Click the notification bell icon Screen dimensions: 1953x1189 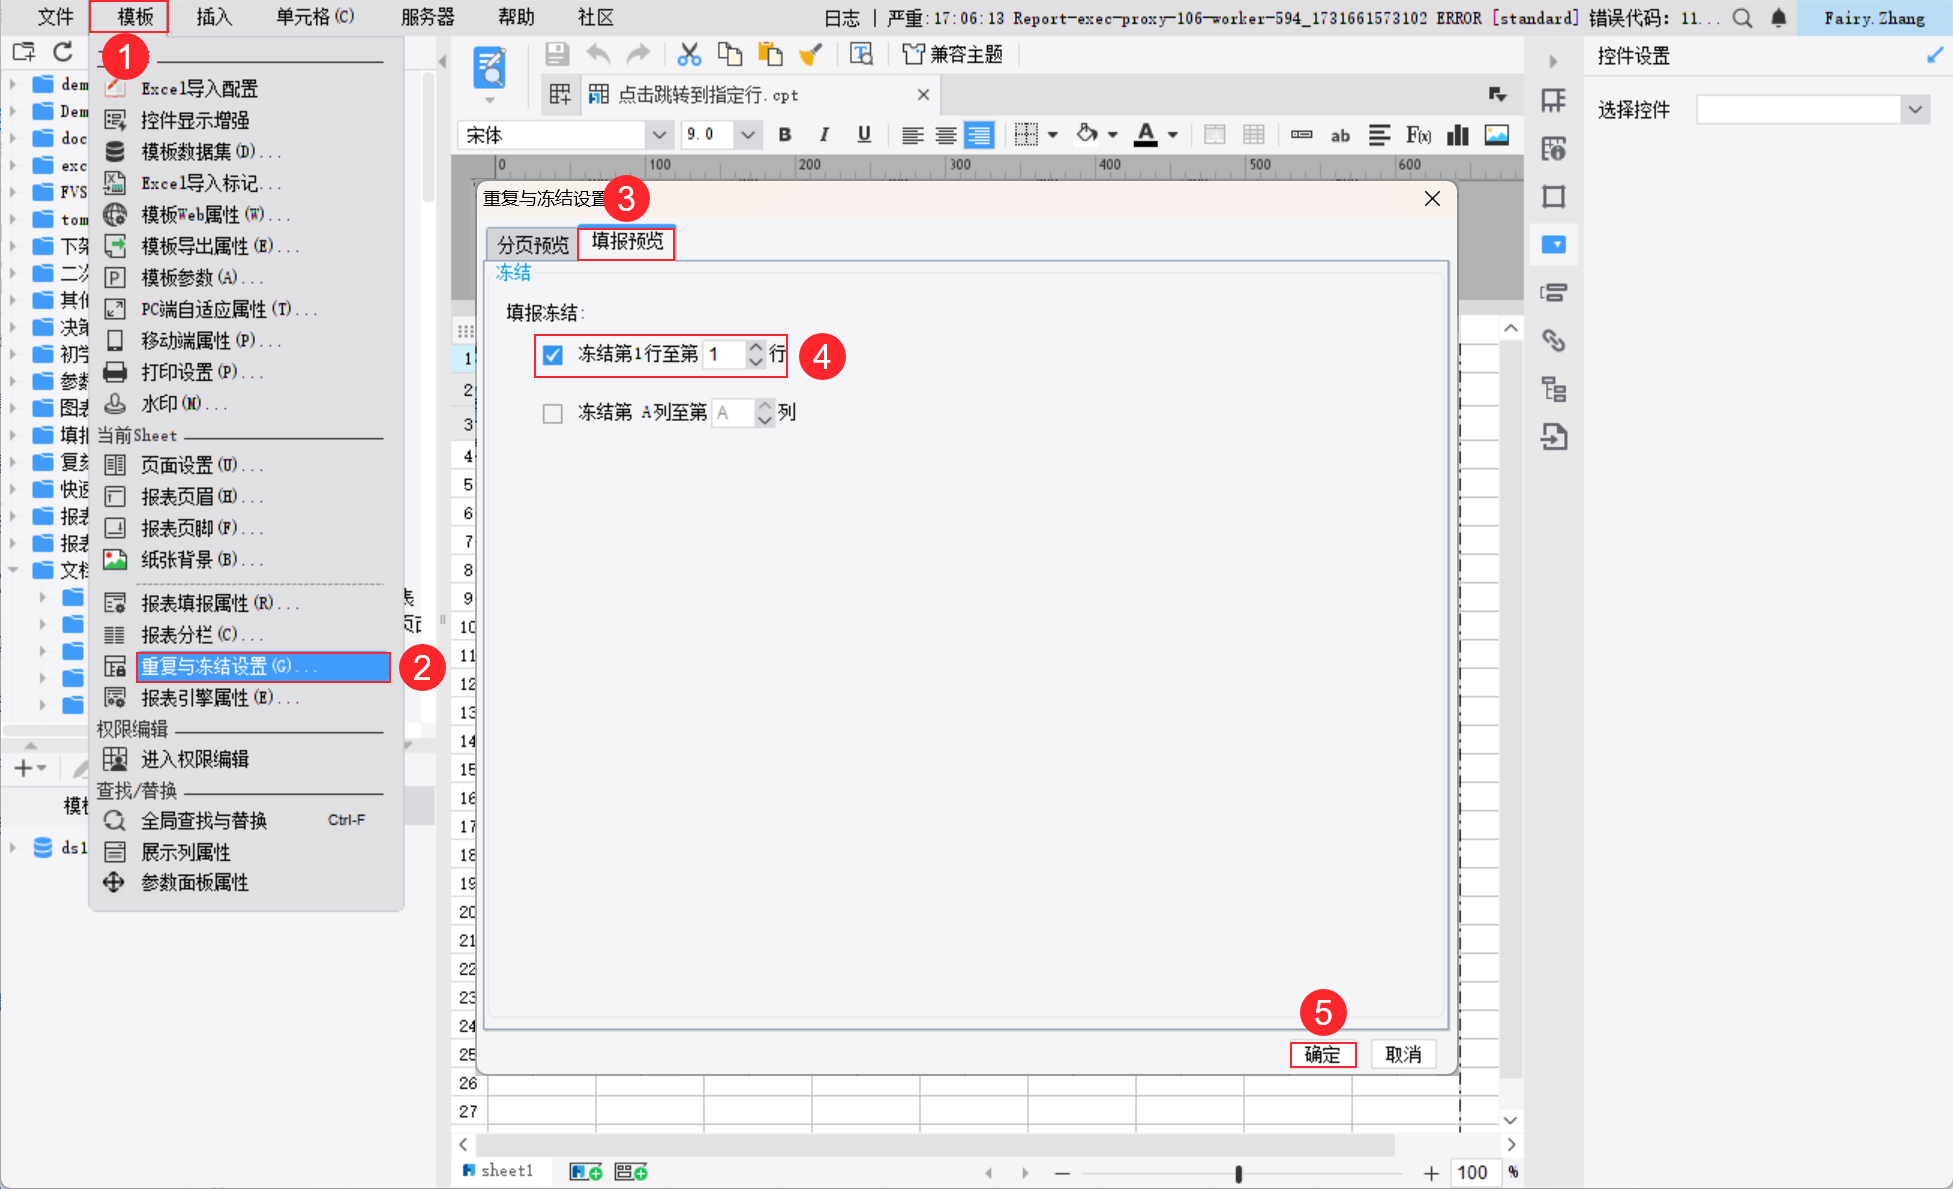pos(1778,18)
